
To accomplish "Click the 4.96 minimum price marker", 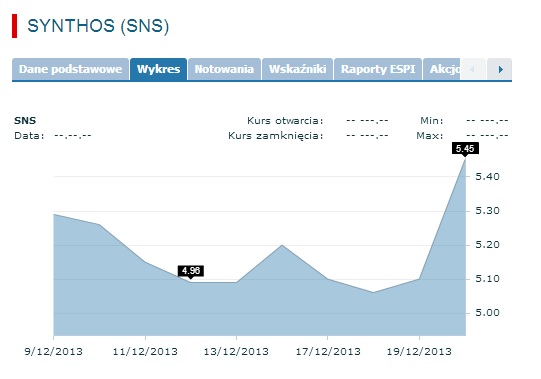I will coord(191,271).
